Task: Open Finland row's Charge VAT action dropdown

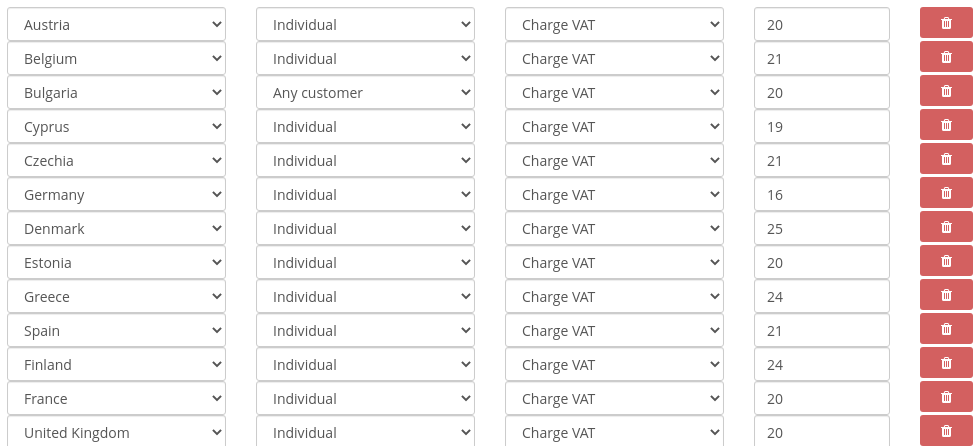Action: 614,365
